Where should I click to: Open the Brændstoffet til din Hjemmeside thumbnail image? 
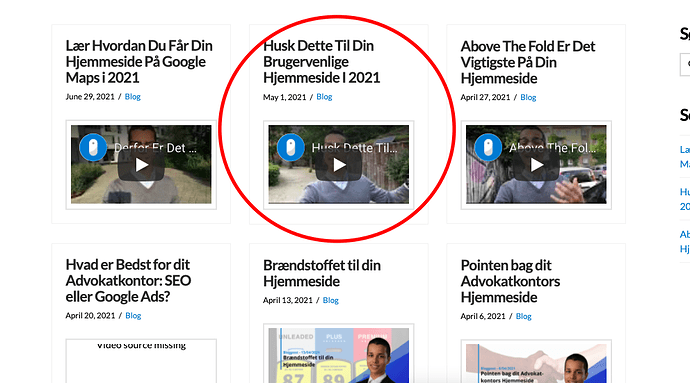click(x=339, y=355)
